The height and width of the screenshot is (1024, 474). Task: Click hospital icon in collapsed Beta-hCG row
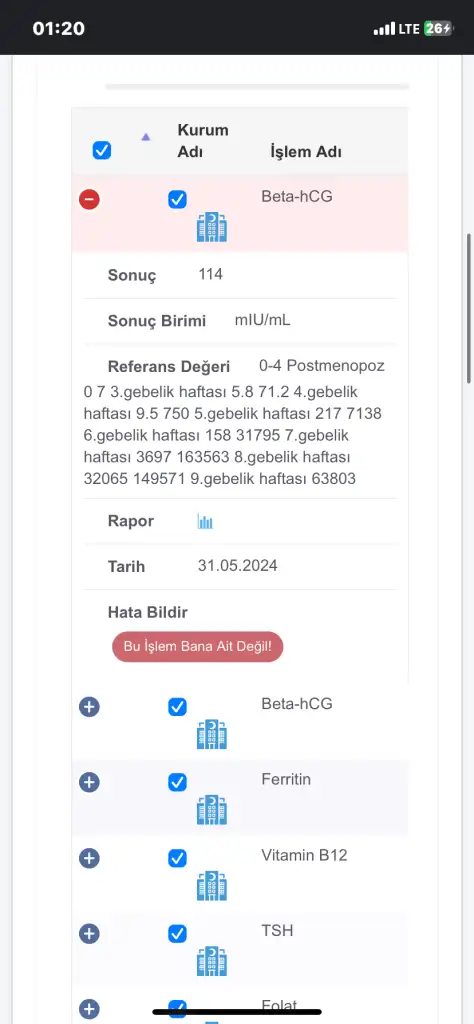click(x=212, y=734)
